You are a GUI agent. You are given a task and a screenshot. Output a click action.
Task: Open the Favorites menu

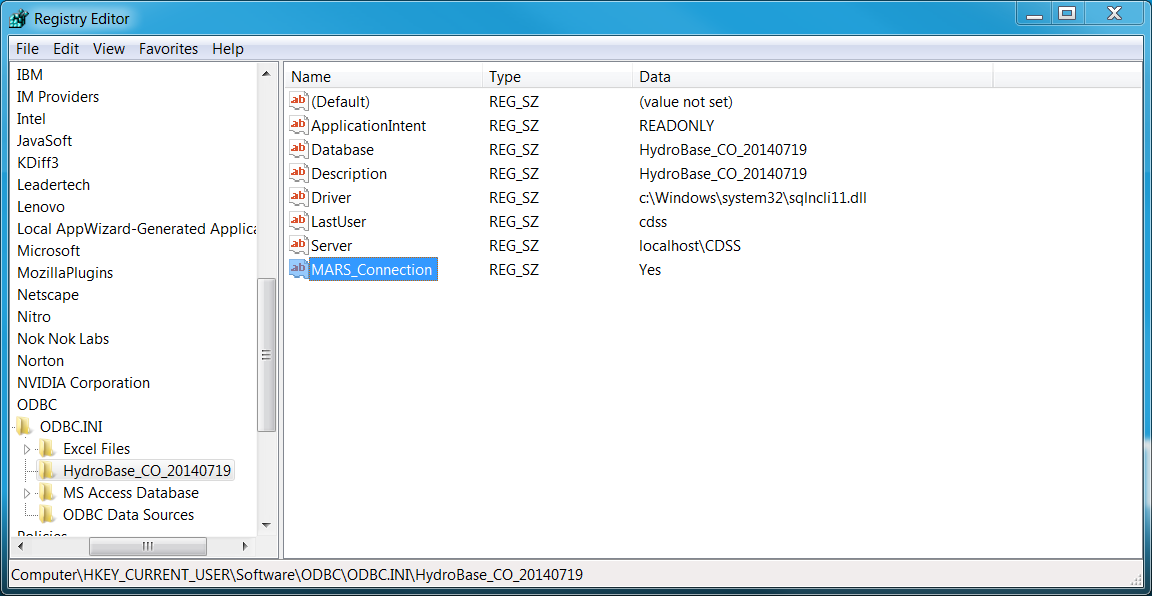point(168,49)
